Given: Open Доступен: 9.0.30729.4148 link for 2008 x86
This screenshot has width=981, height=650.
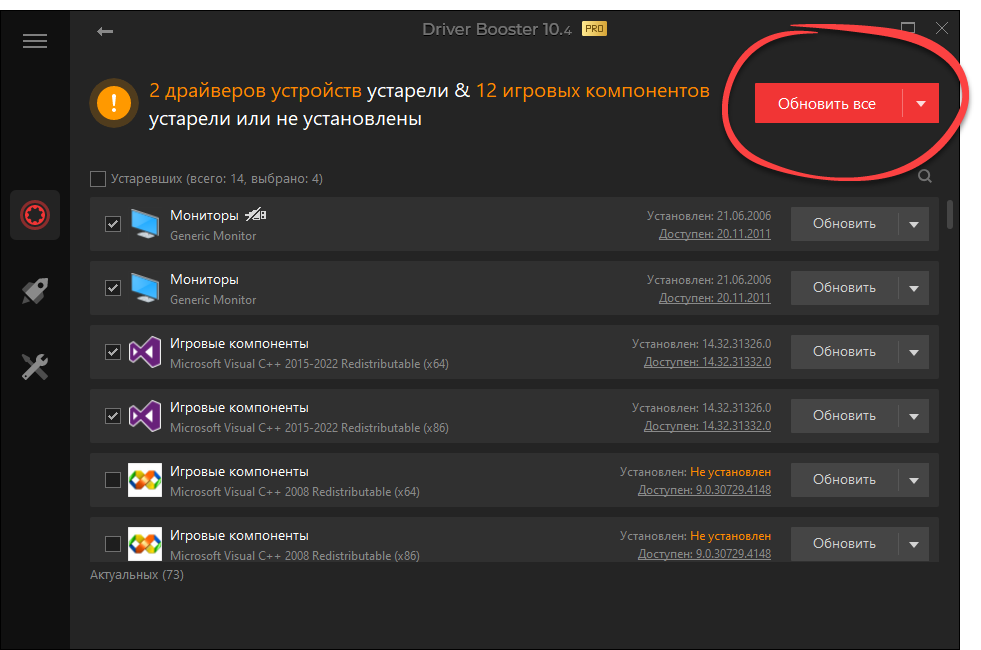Looking at the screenshot, I should 704,554.
